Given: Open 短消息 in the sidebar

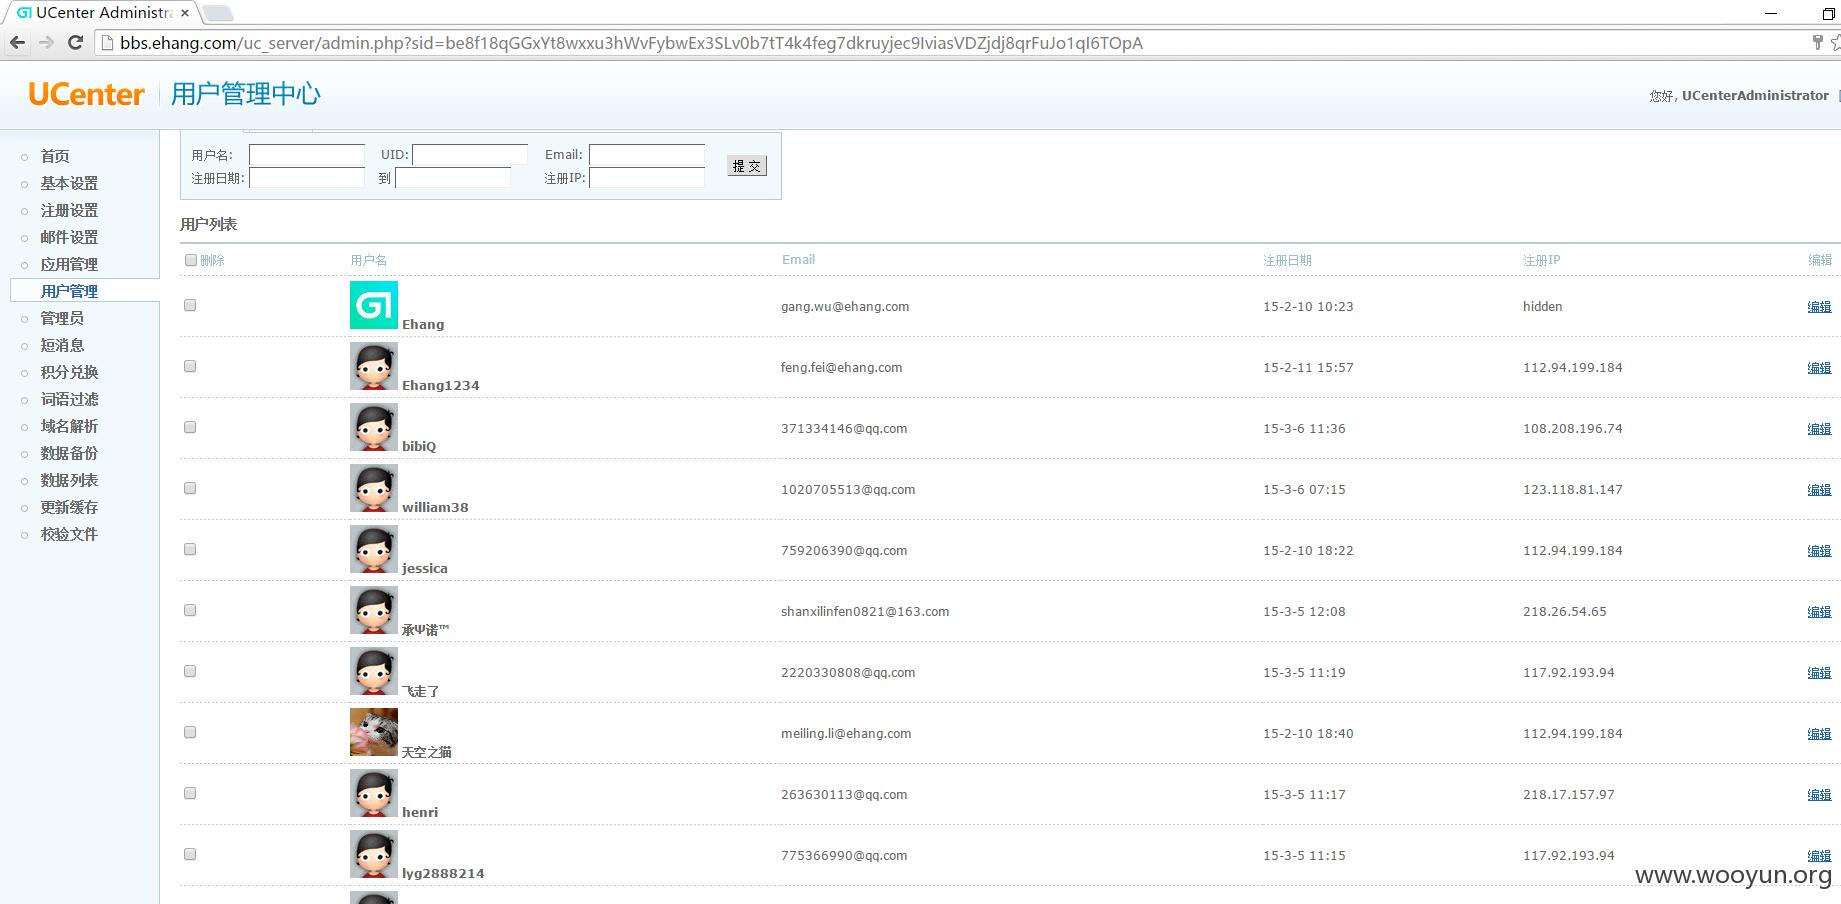Looking at the screenshot, I should pyautogui.click(x=62, y=345).
